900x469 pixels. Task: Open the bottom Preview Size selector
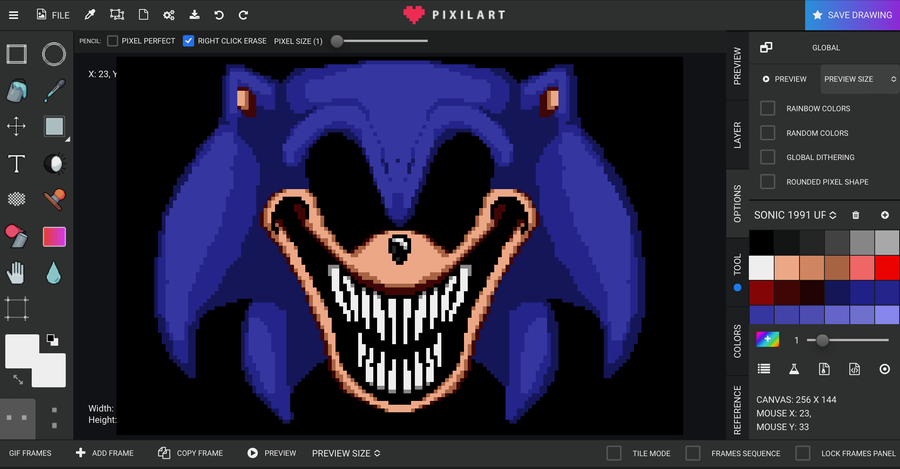pyautogui.click(x=346, y=454)
